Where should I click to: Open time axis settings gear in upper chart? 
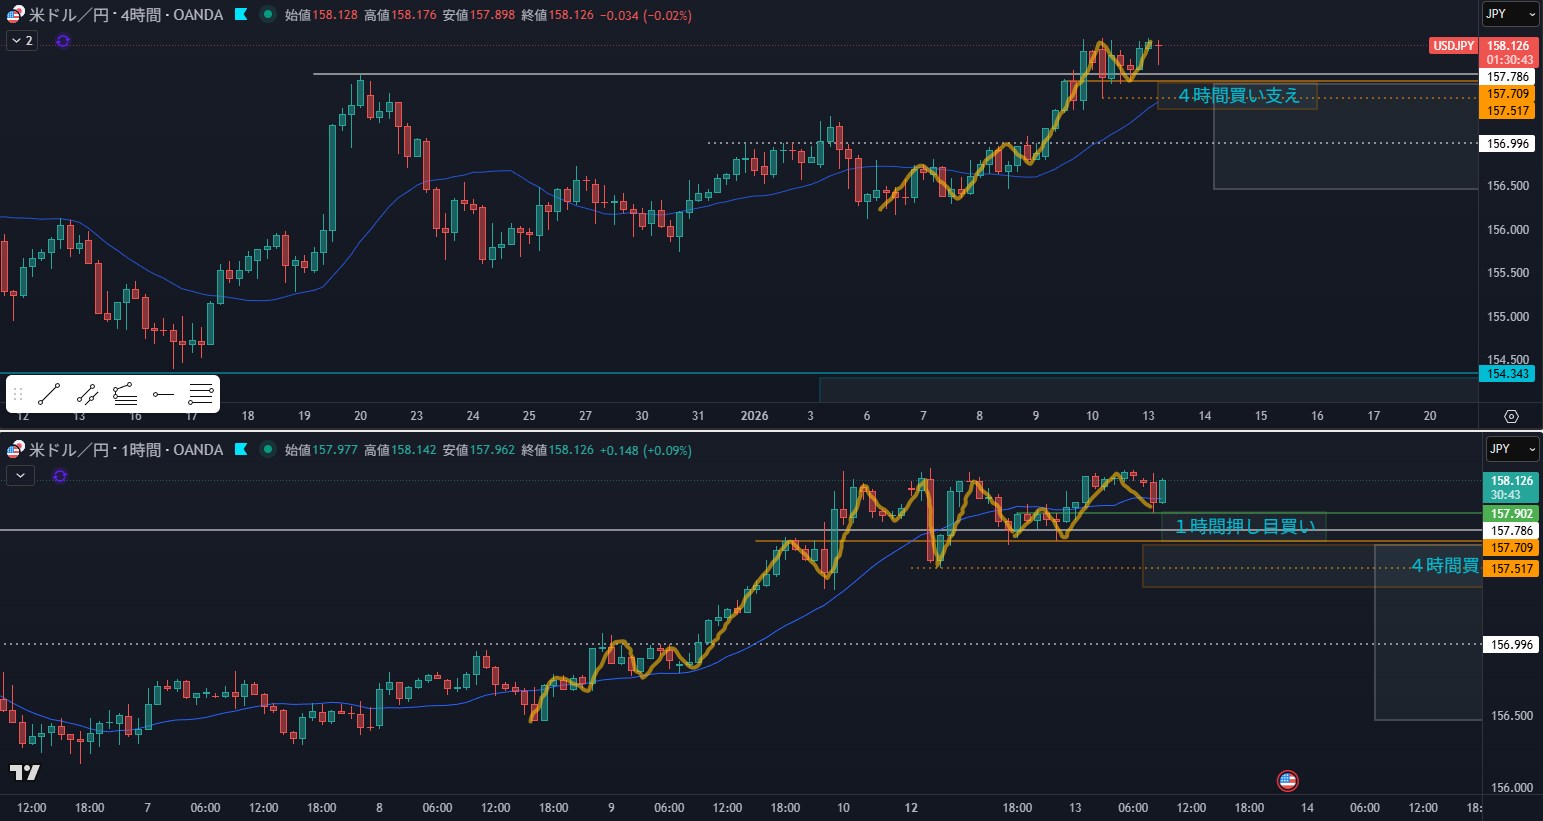(x=1511, y=416)
